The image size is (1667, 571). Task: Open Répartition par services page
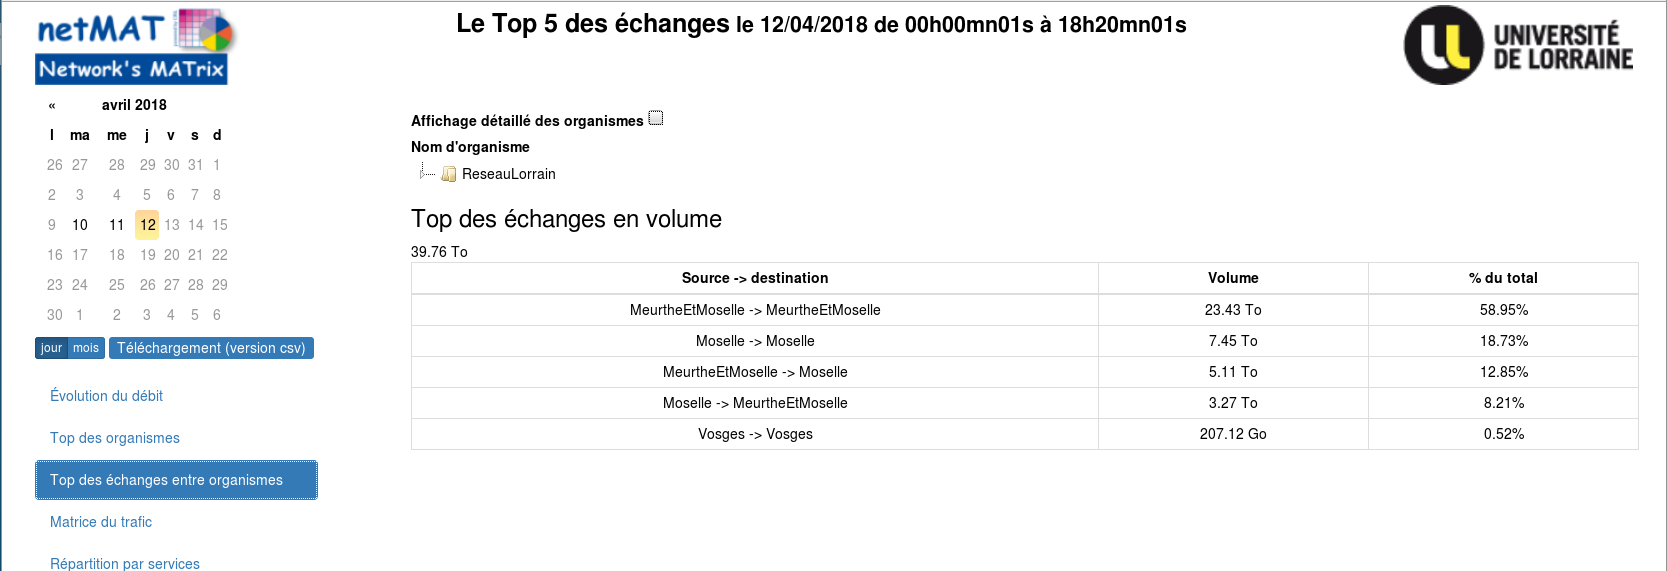tap(125, 564)
